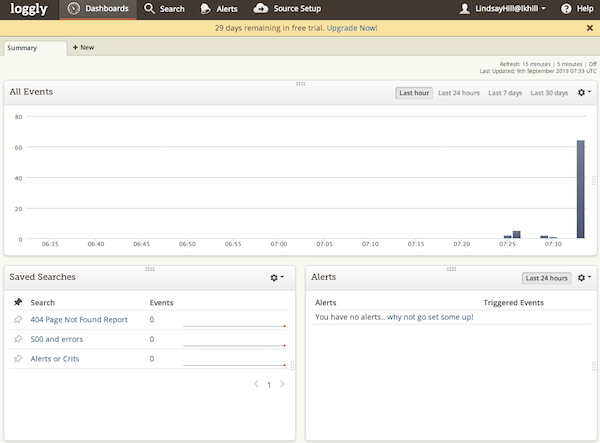Open 404 Page Not Found Report search
The height and width of the screenshot is (443, 600).
79,319
